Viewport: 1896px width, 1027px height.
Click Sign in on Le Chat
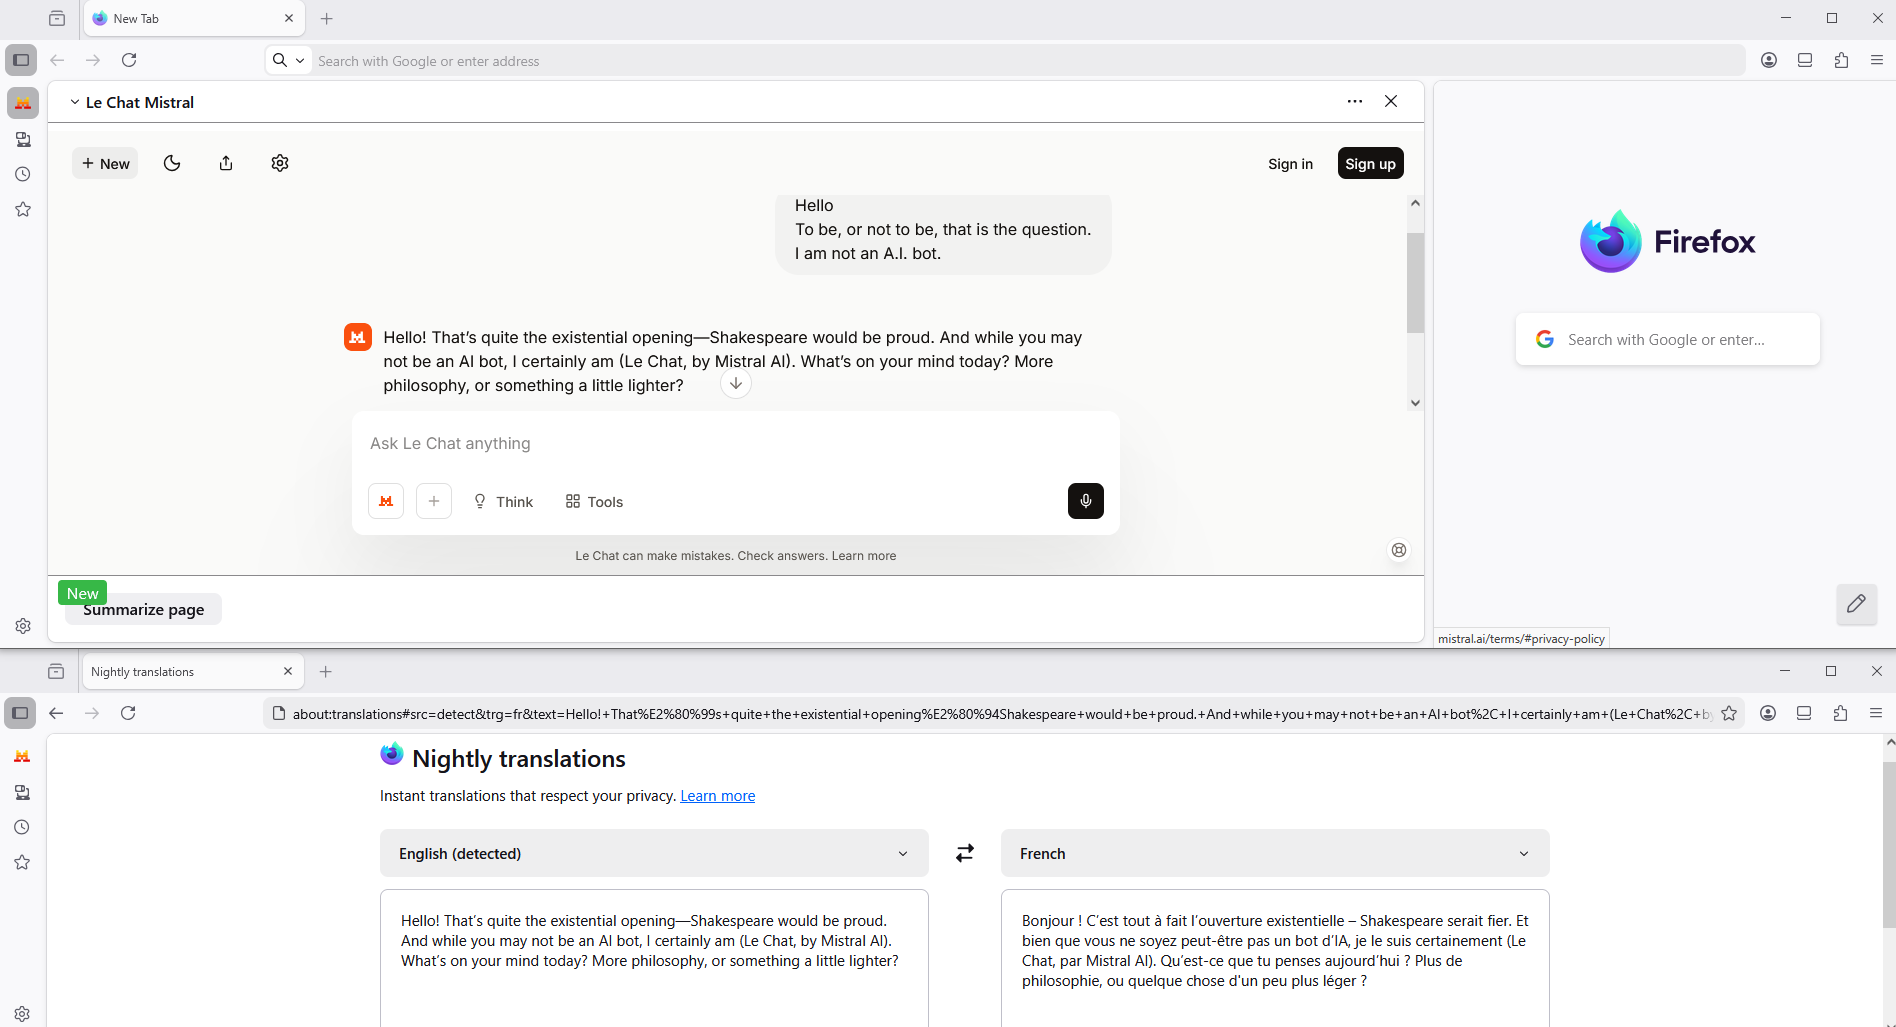point(1290,164)
